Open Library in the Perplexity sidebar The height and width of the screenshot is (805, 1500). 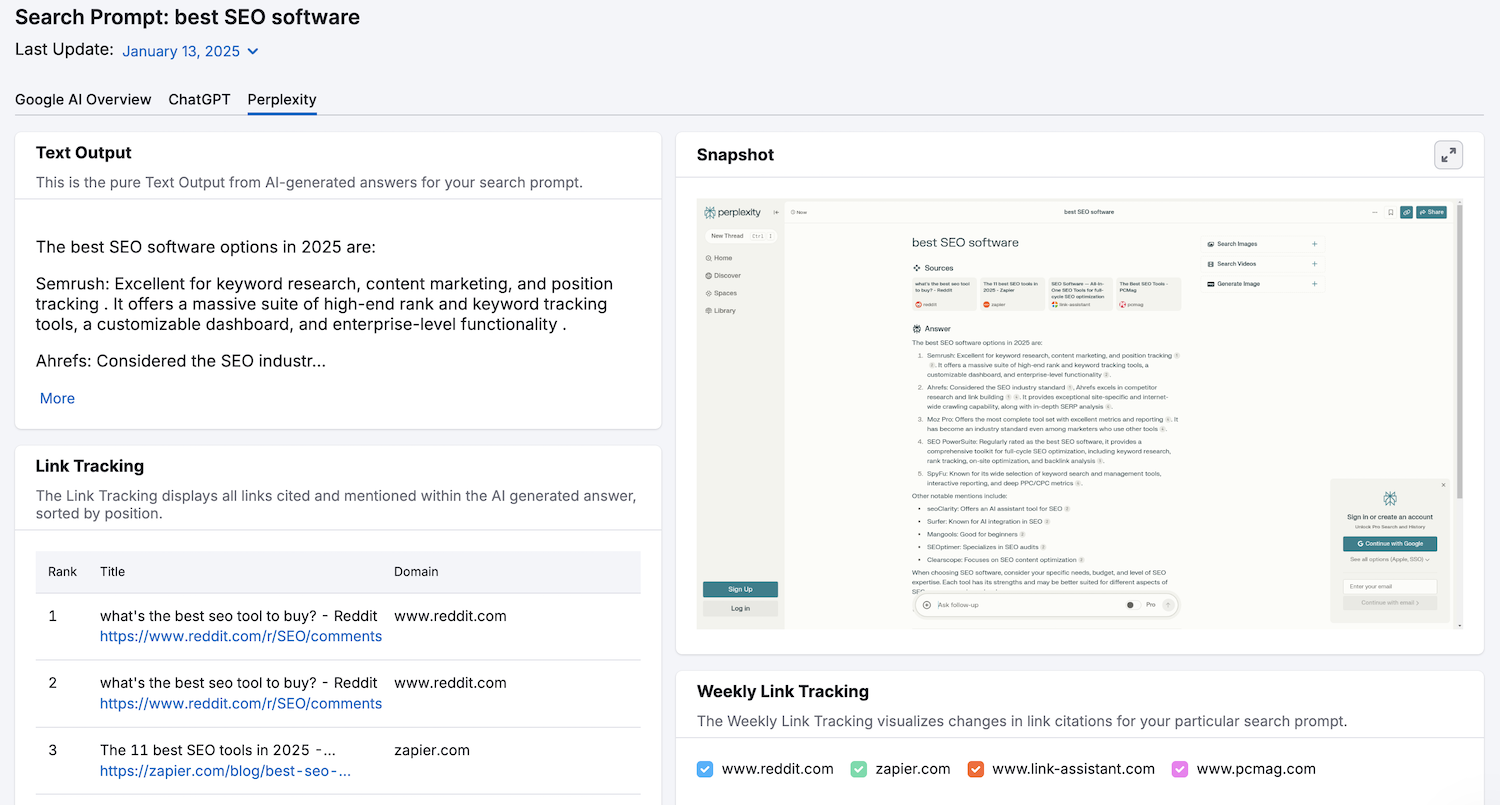coord(724,311)
